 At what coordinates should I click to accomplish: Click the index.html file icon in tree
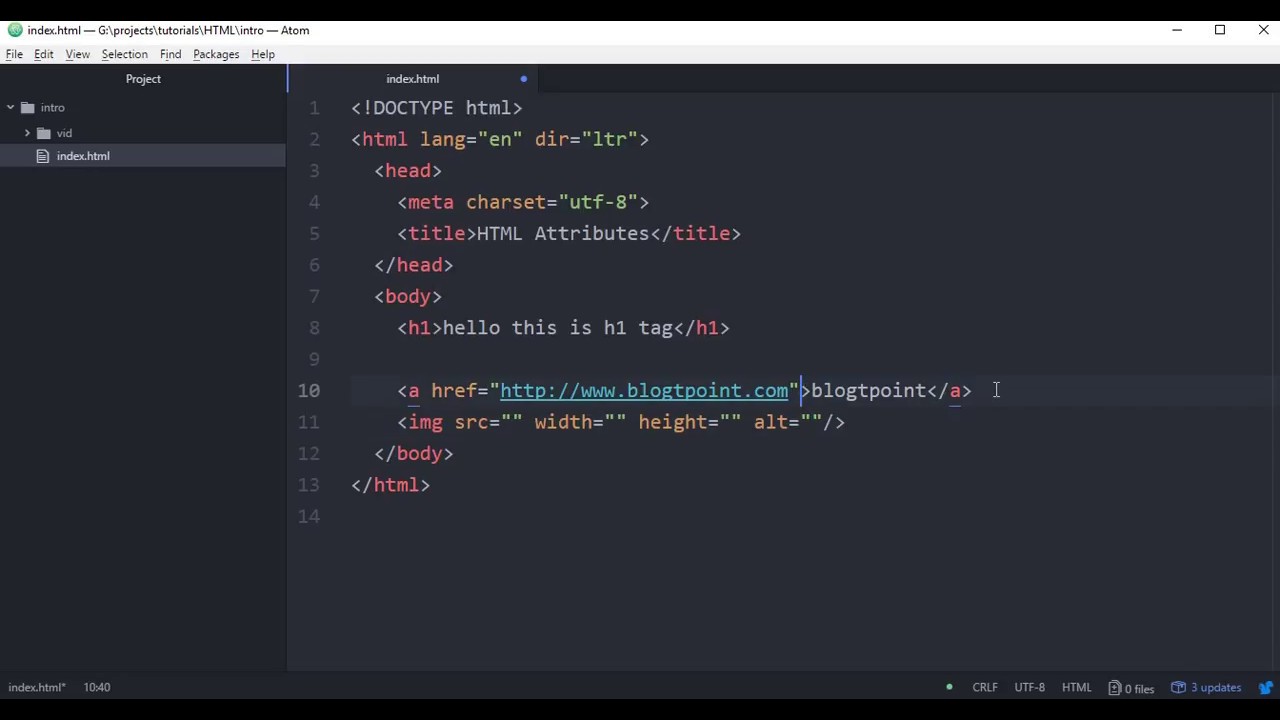pyautogui.click(x=43, y=156)
